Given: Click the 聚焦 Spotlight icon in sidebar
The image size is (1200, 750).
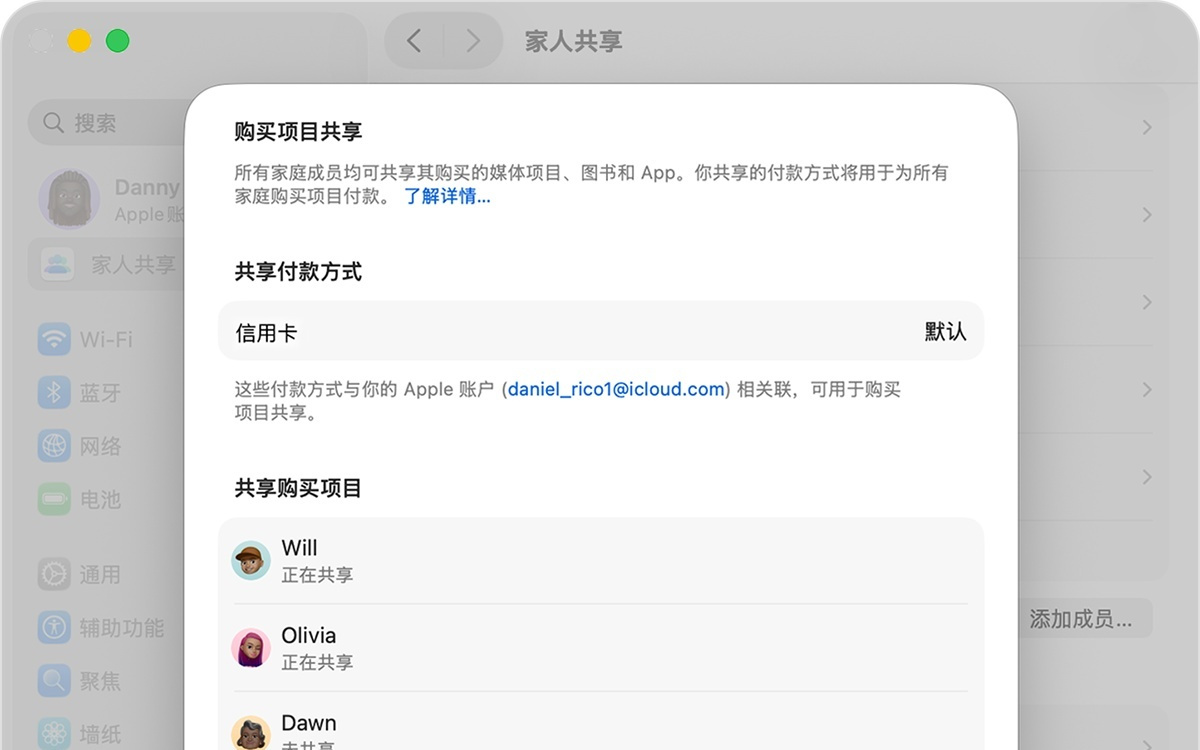Looking at the screenshot, I should click(53, 681).
